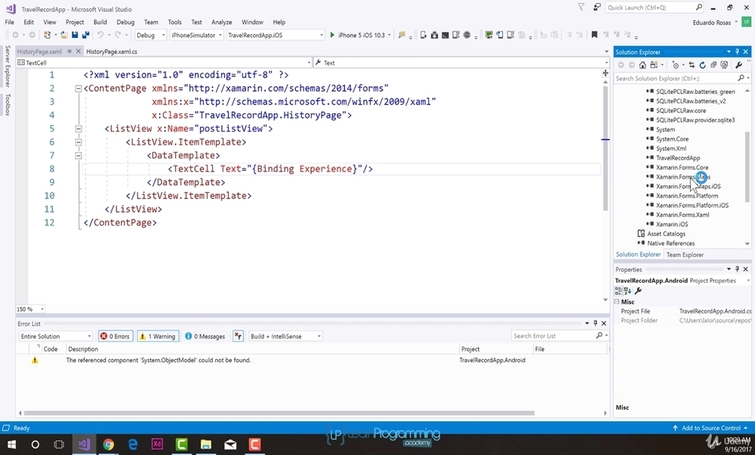755x455 pixels.
Task: Open the Windows Start menu
Action: tap(11, 444)
